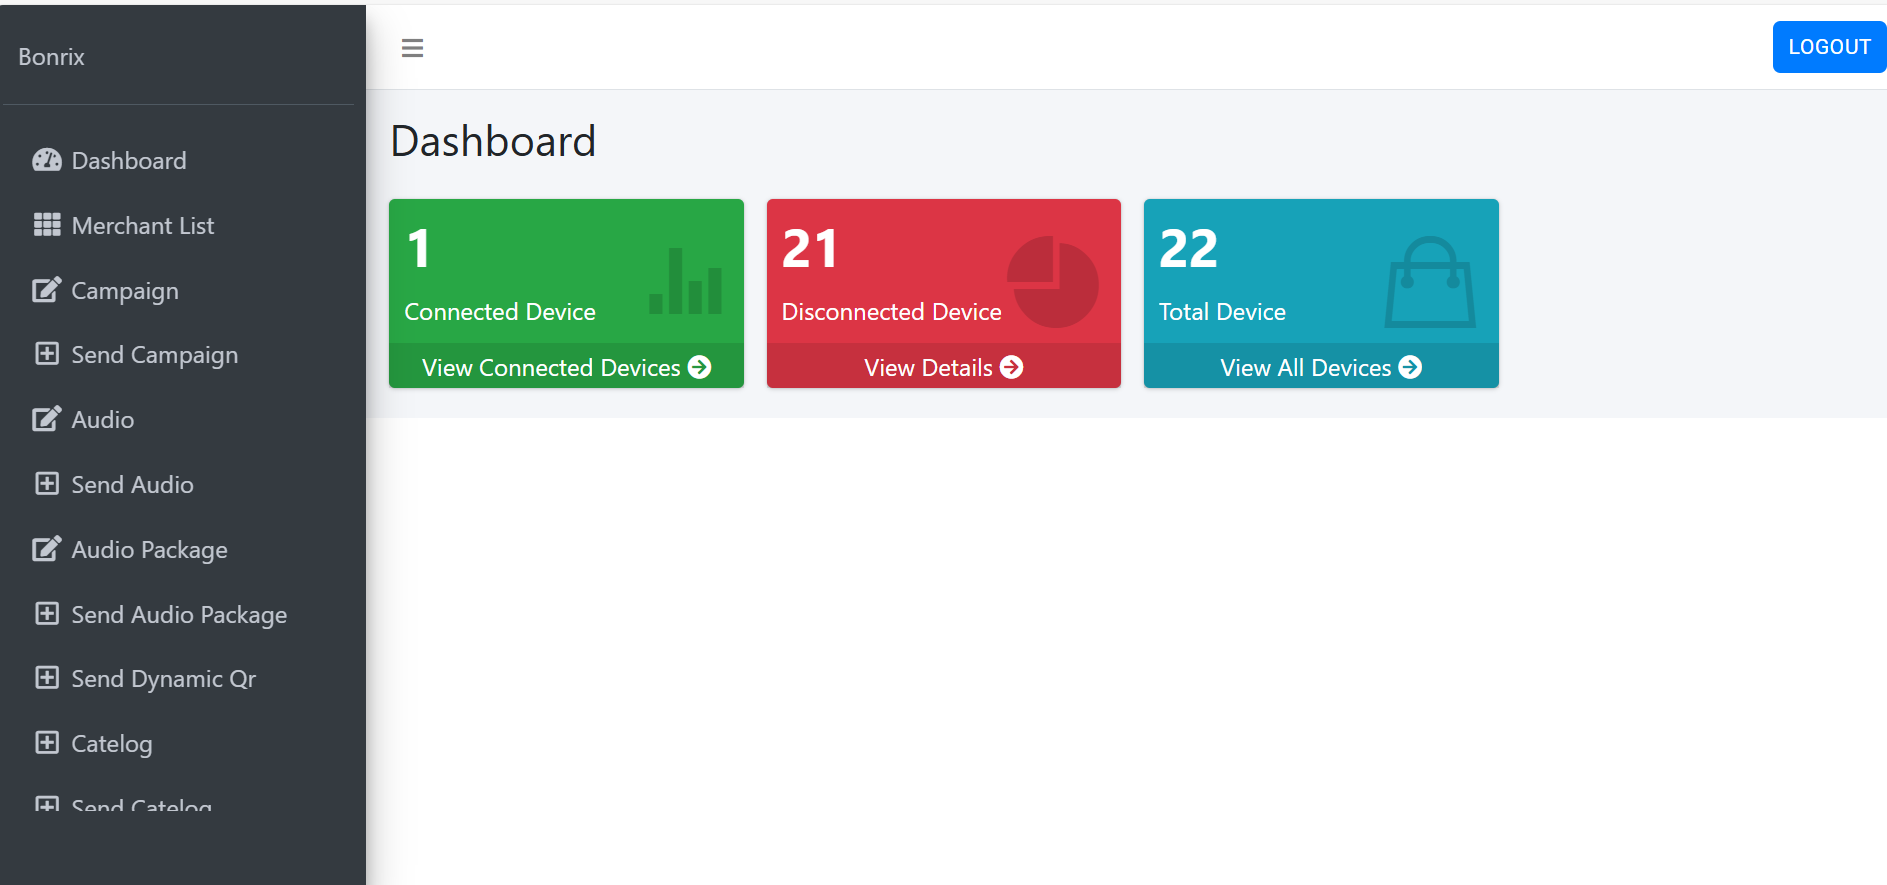Log out using the LOGOUT button
Viewport: 1887px width, 885px height.
pyautogui.click(x=1828, y=47)
